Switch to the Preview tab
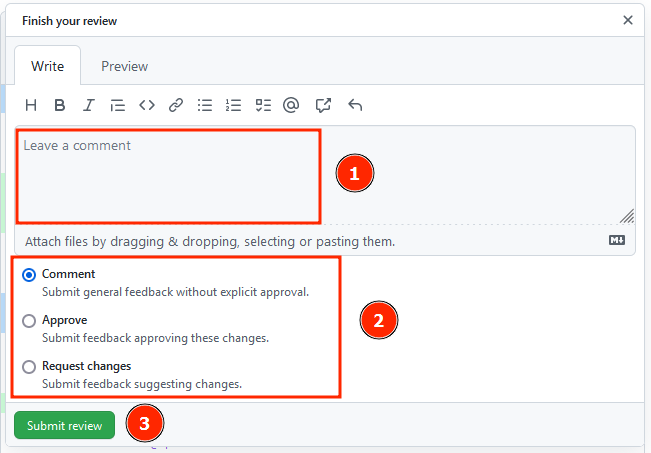This screenshot has width=651, height=453. 125,66
